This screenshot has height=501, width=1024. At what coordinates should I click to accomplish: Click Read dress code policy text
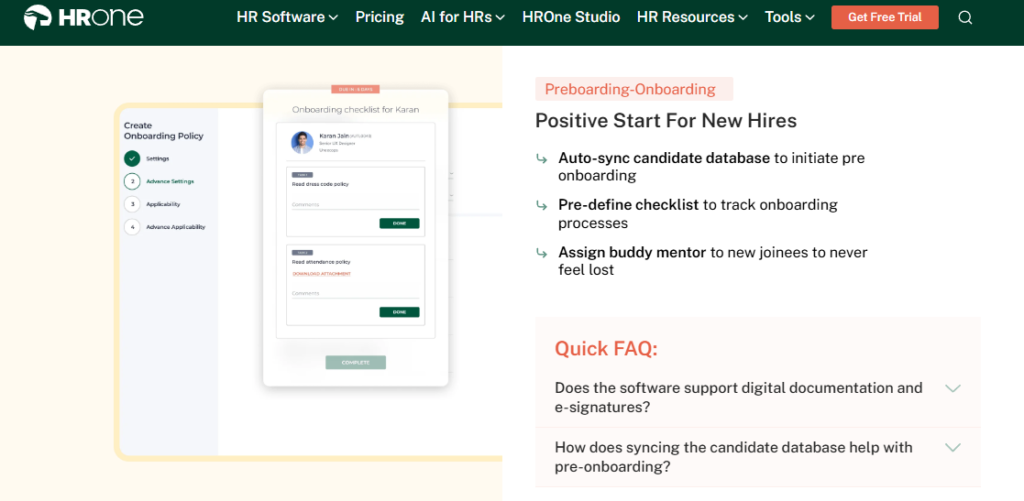tap(320, 184)
